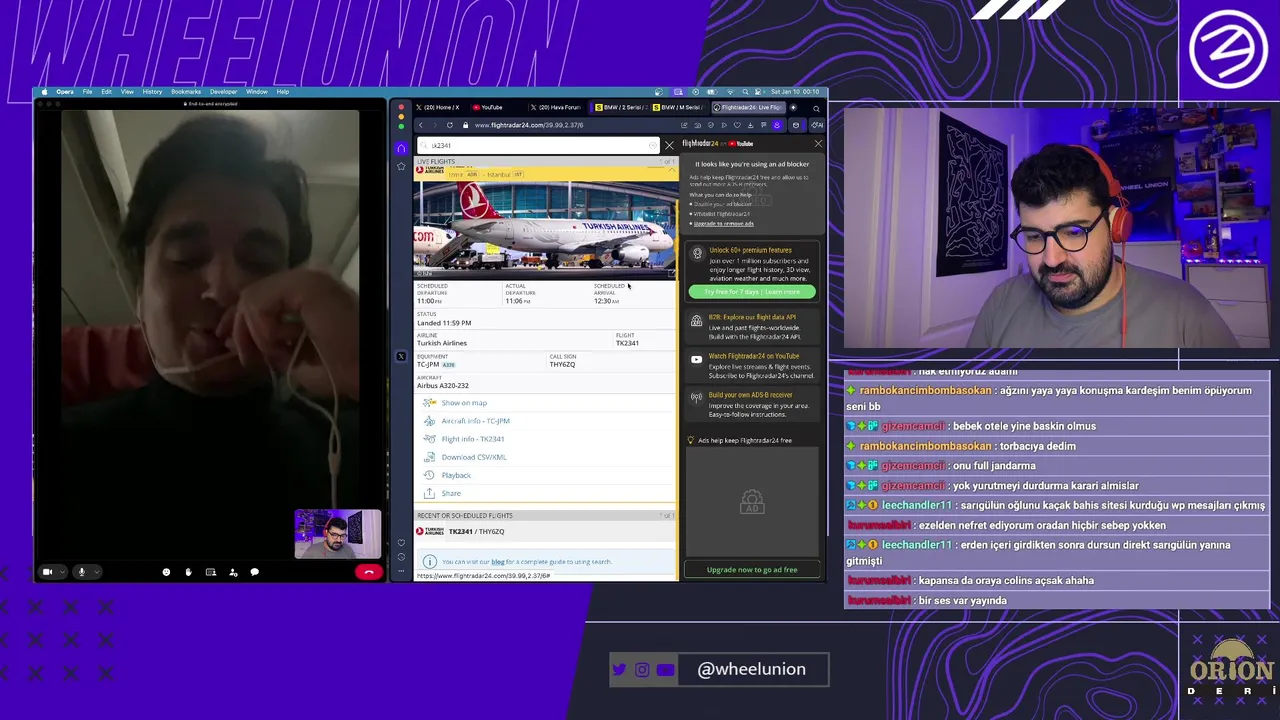Screen dimensions: 1280x720
Task: Click the Opera sidebar three-dots more button
Action: point(401,571)
